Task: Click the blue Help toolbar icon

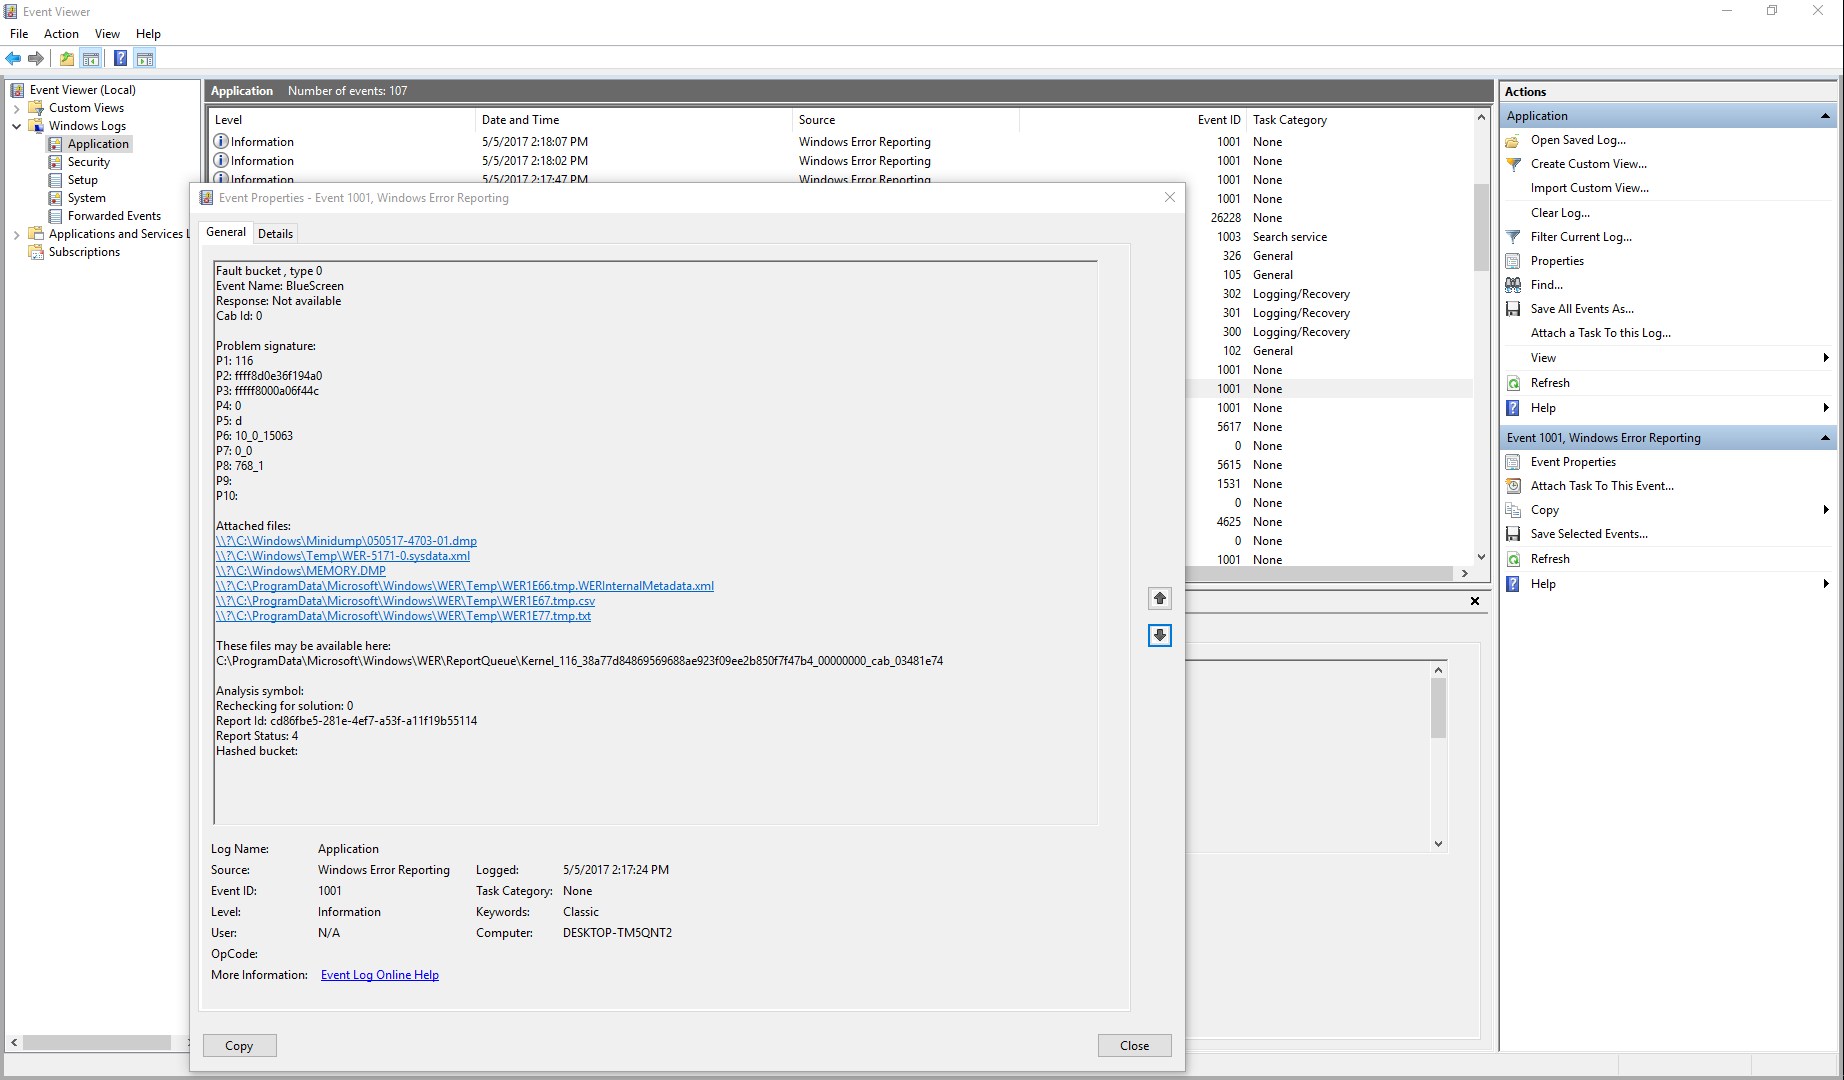Action: pyautogui.click(x=120, y=58)
